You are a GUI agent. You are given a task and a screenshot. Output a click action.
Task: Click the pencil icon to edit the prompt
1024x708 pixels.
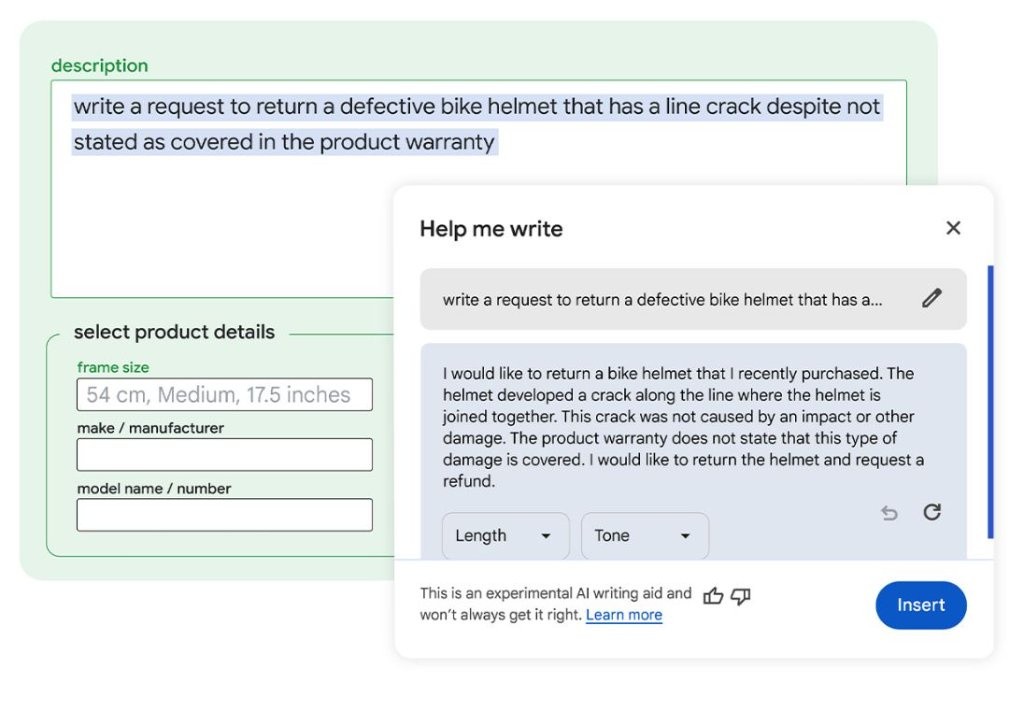[932, 298]
